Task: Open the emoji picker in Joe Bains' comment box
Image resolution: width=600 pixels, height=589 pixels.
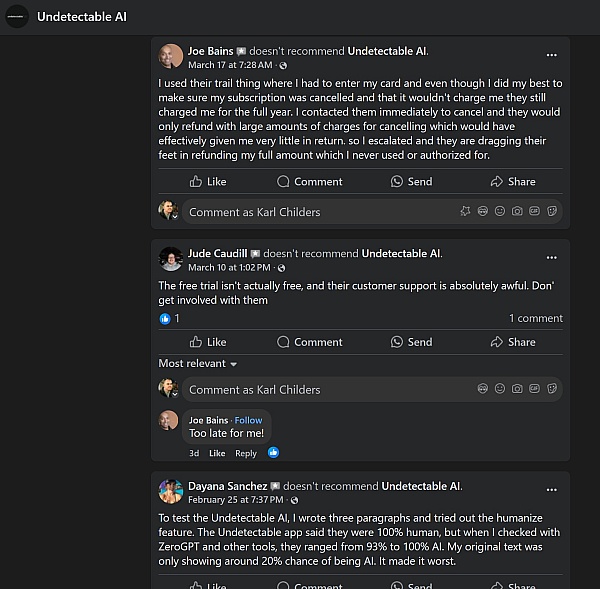Action: tap(500, 211)
